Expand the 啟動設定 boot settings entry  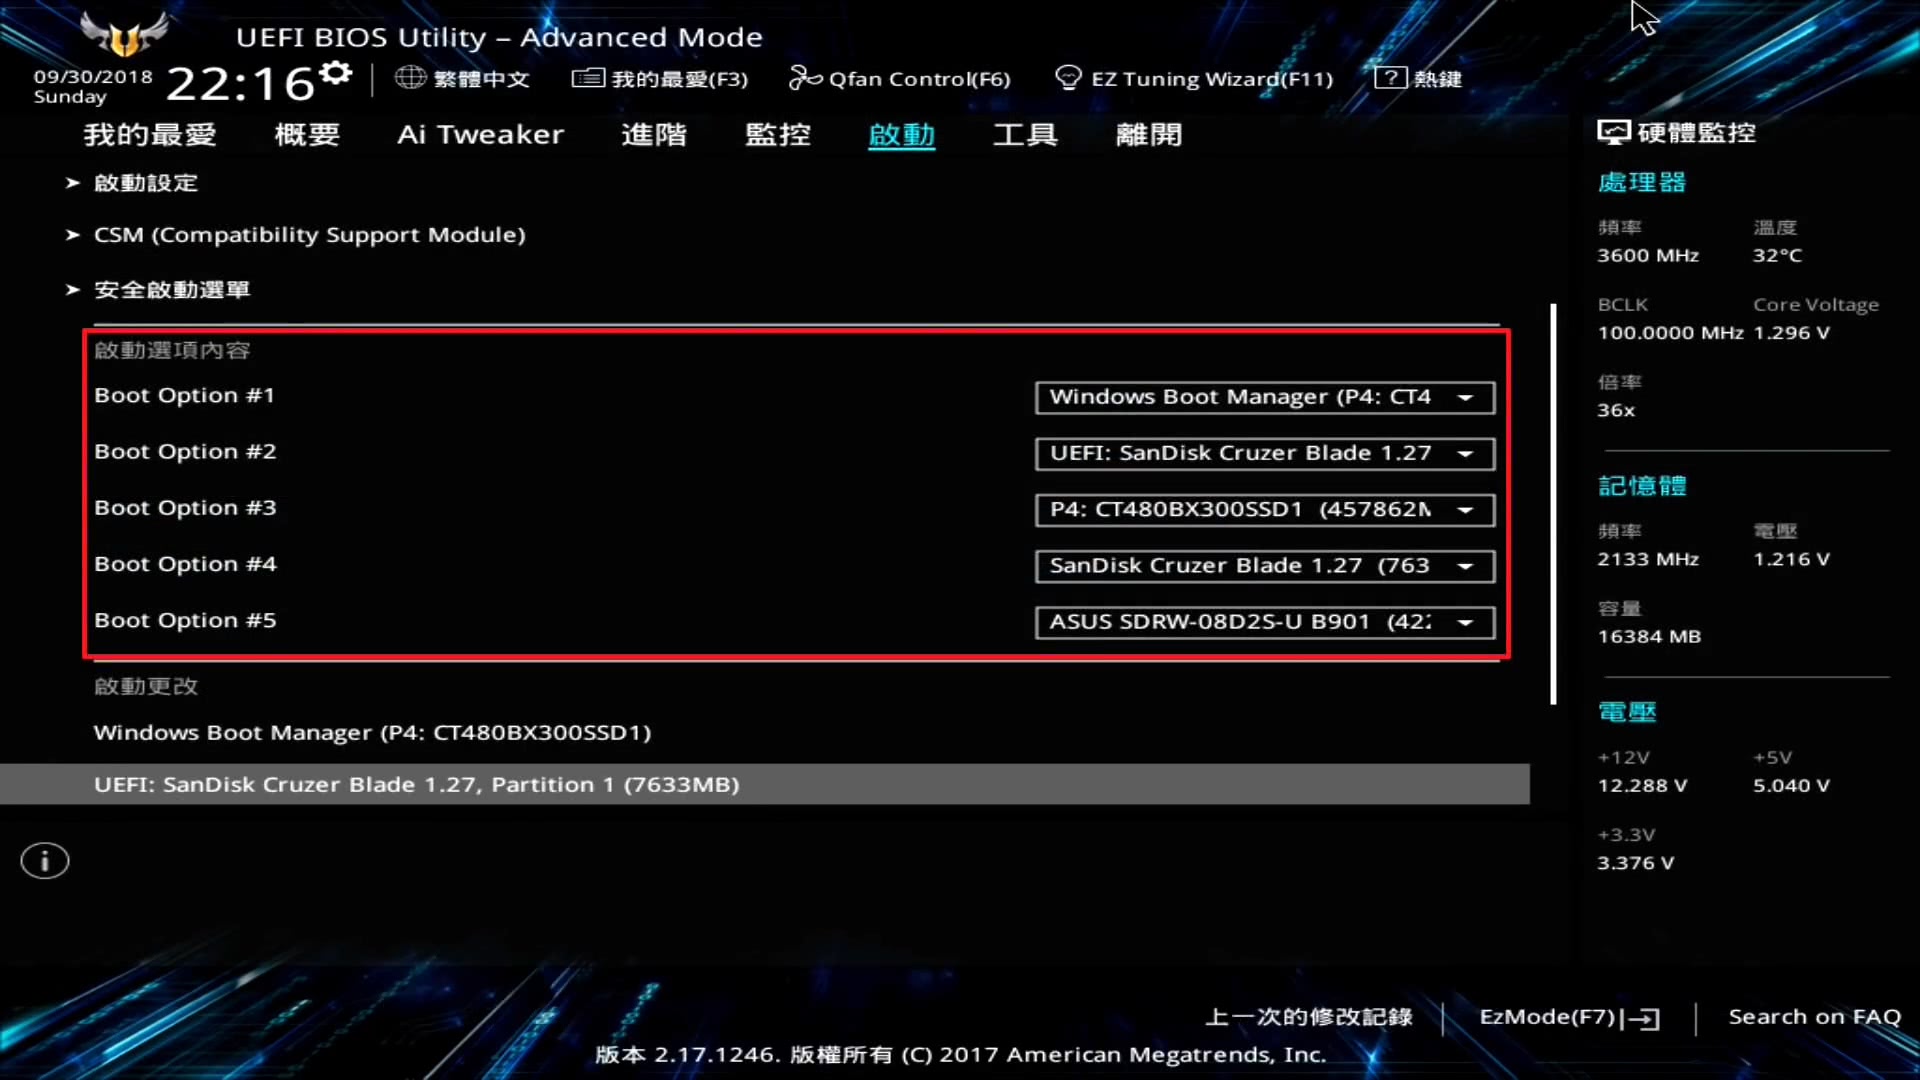click(x=146, y=183)
